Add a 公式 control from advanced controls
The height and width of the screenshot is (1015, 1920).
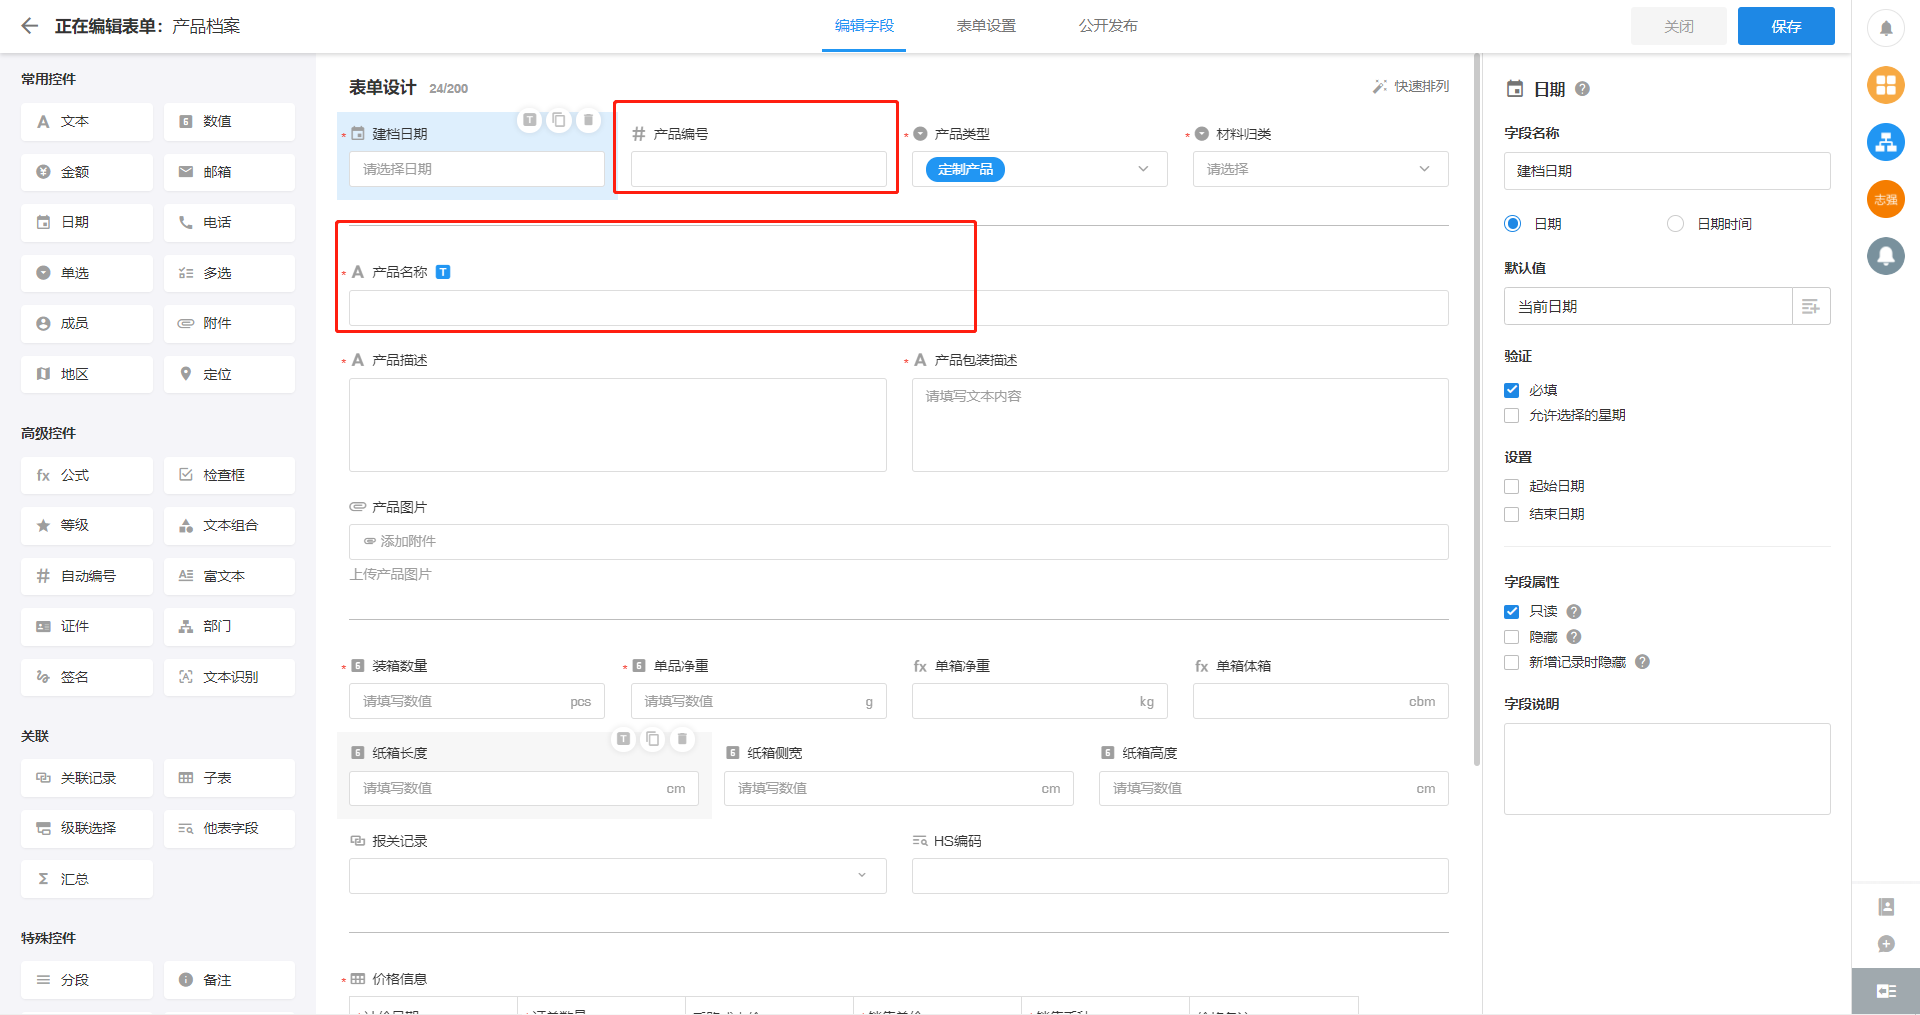pyautogui.click(x=87, y=476)
